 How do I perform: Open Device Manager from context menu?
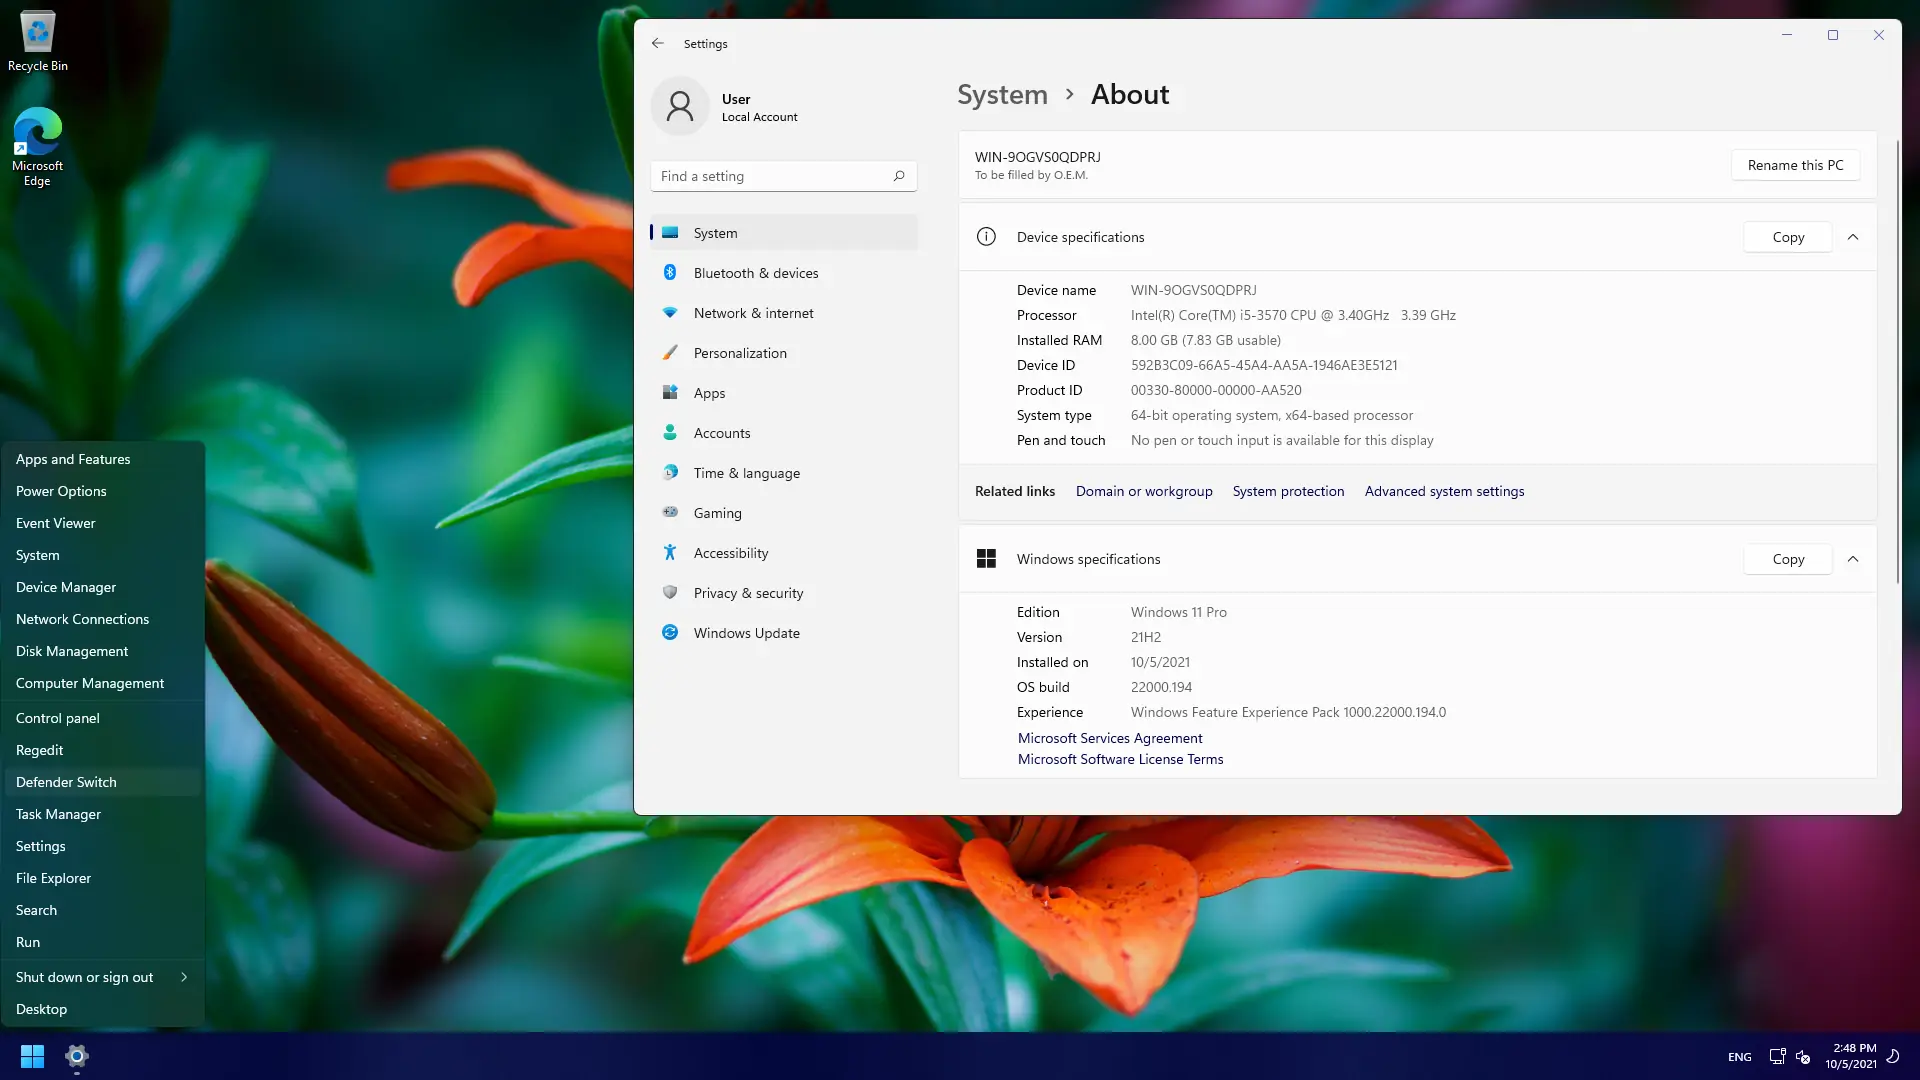(66, 587)
